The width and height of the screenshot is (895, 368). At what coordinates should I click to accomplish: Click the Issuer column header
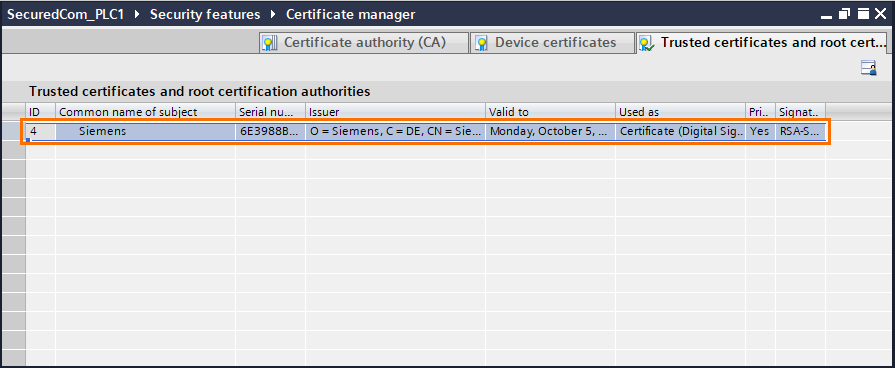[x=396, y=112]
